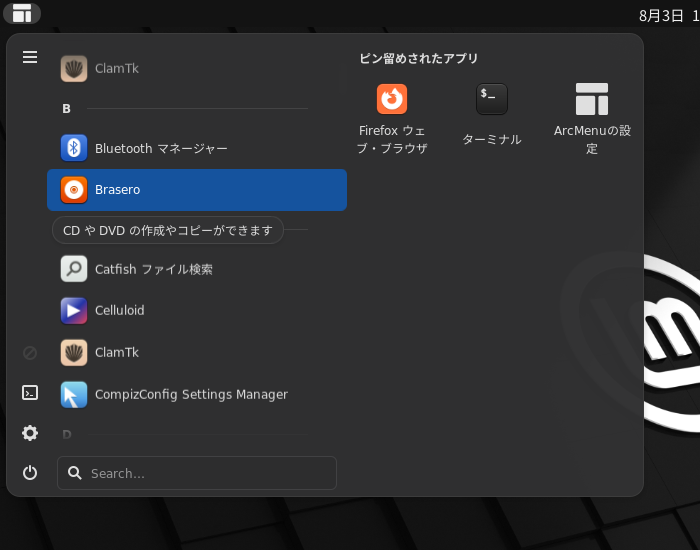Viewport: 700px width, 550px height.
Task: Open ClamTk at the top of list
Action: 197,68
